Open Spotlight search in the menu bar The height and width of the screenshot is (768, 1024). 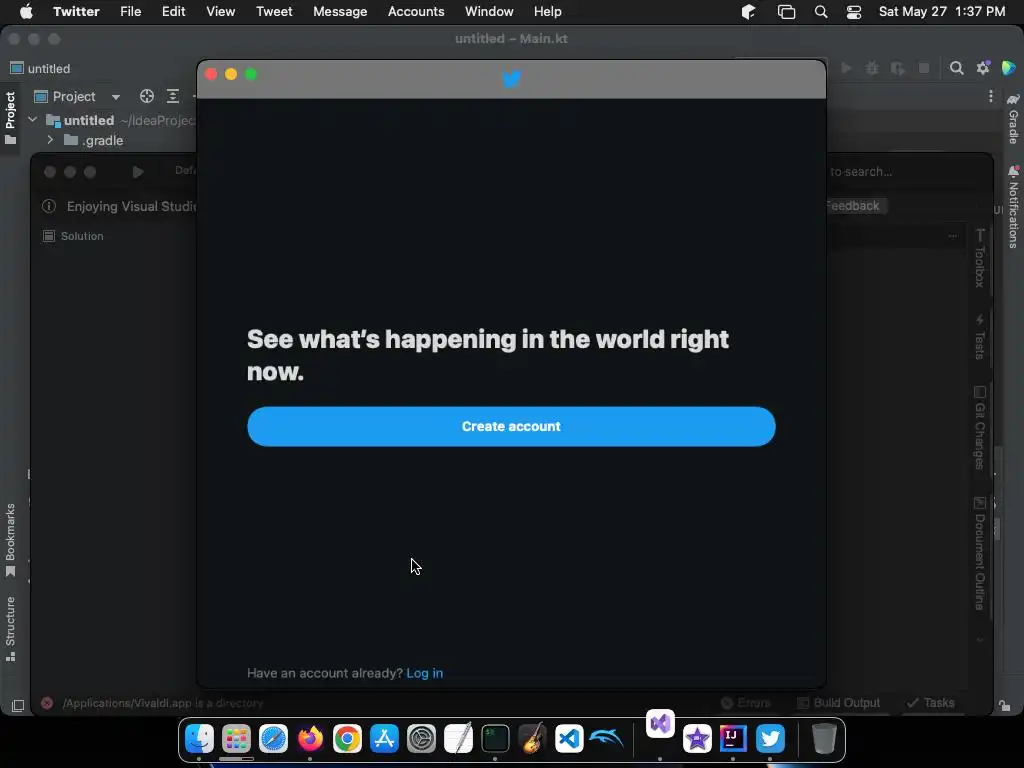tap(821, 12)
